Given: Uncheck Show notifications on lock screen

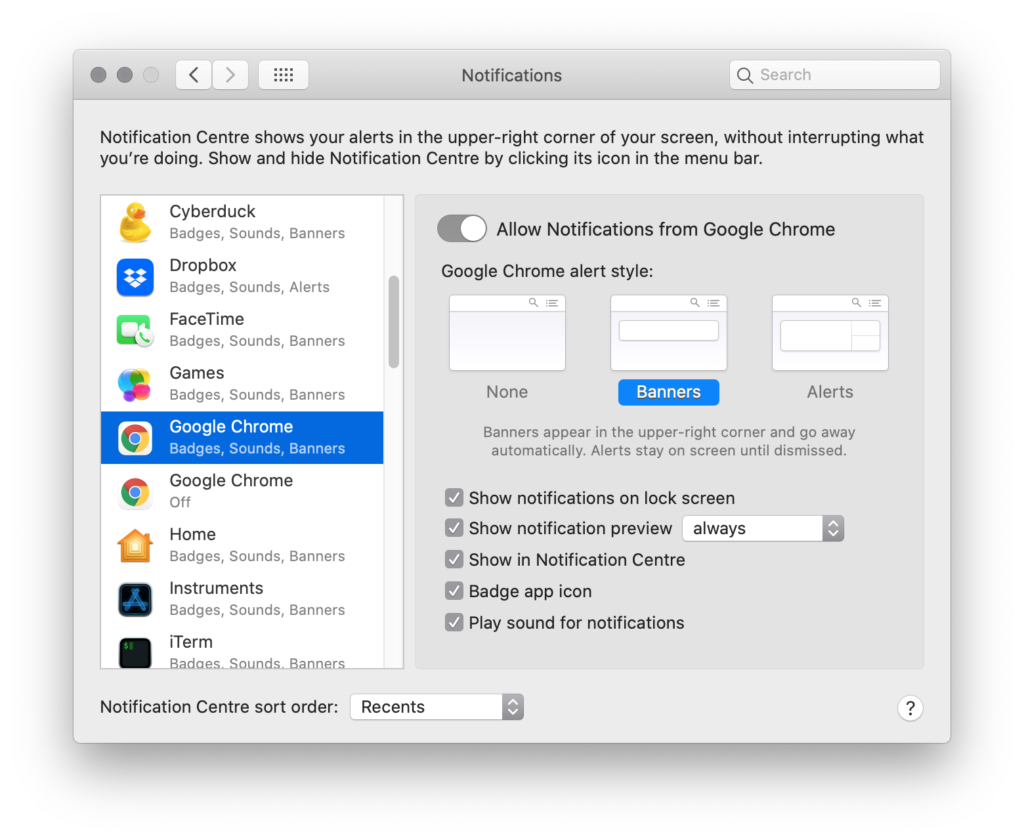Looking at the screenshot, I should click(x=454, y=498).
